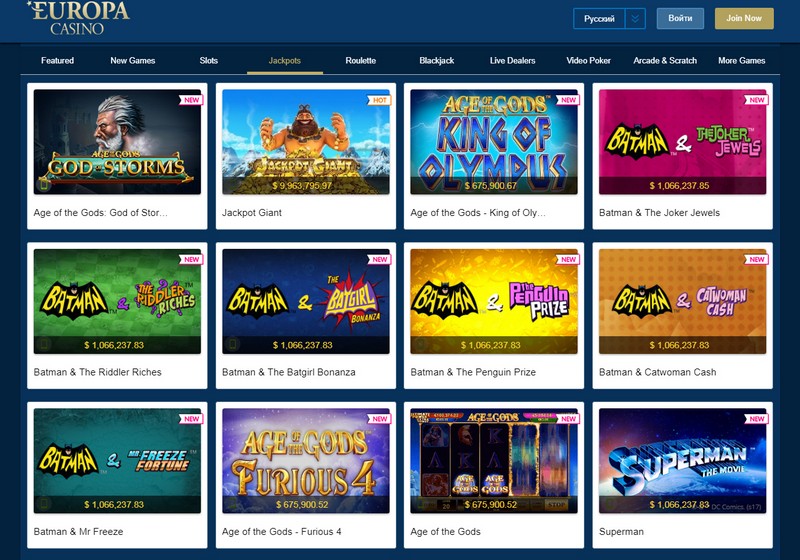The height and width of the screenshot is (560, 800).
Task: Click title Batman & The Joker Jewels
Action: point(659,213)
